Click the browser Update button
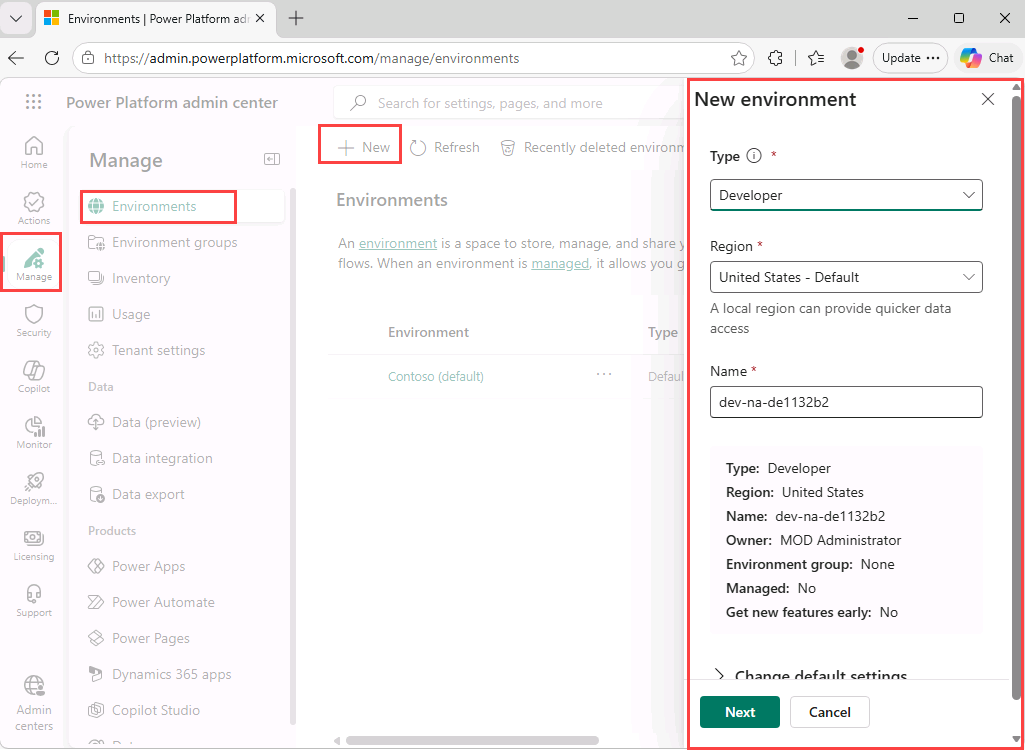This screenshot has width=1025, height=750. pyautogui.click(x=910, y=58)
